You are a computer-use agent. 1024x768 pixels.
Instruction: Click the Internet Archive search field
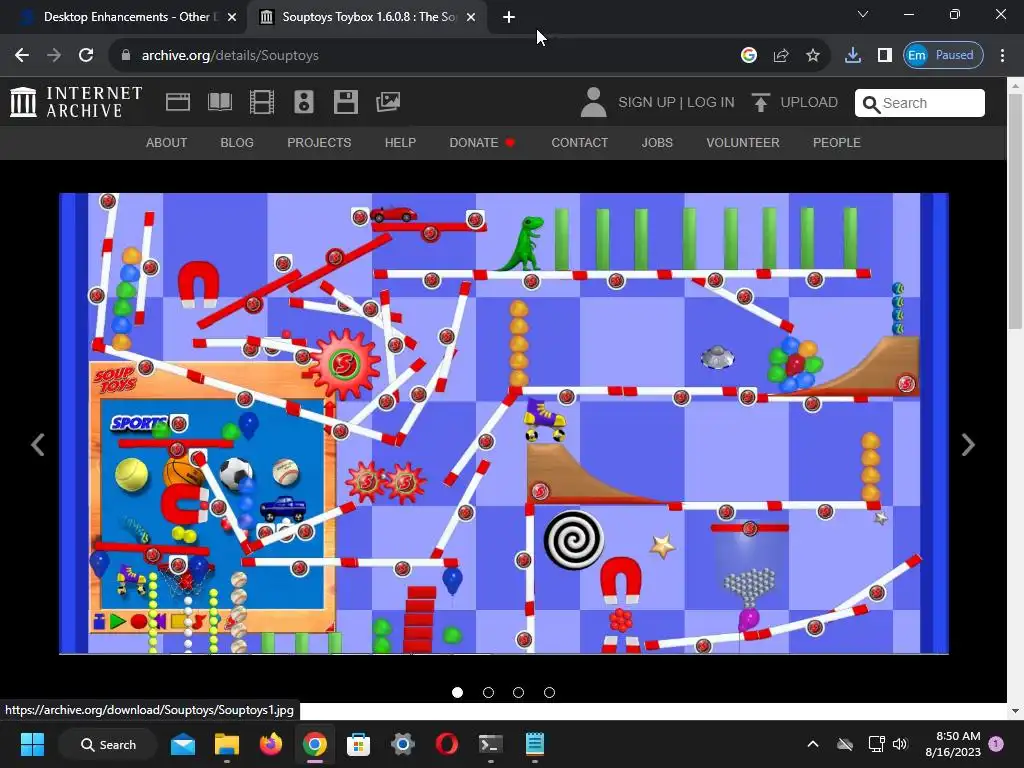pyautogui.click(x=920, y=103)
